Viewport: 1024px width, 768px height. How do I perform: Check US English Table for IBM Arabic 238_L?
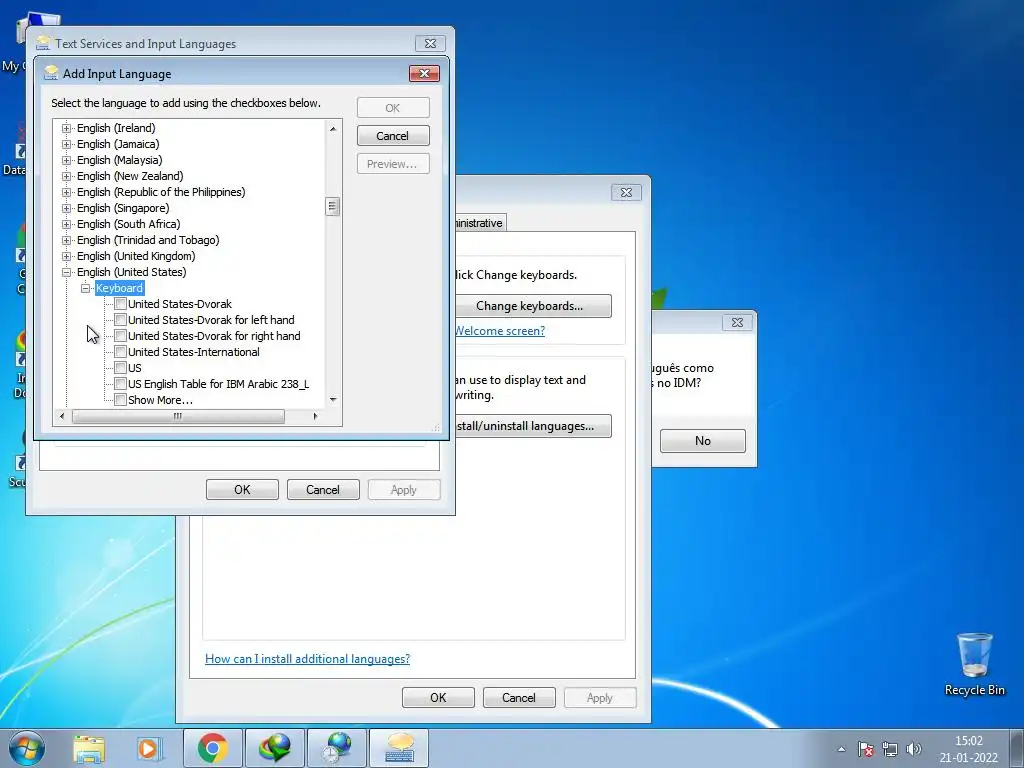tap(120, 384)
